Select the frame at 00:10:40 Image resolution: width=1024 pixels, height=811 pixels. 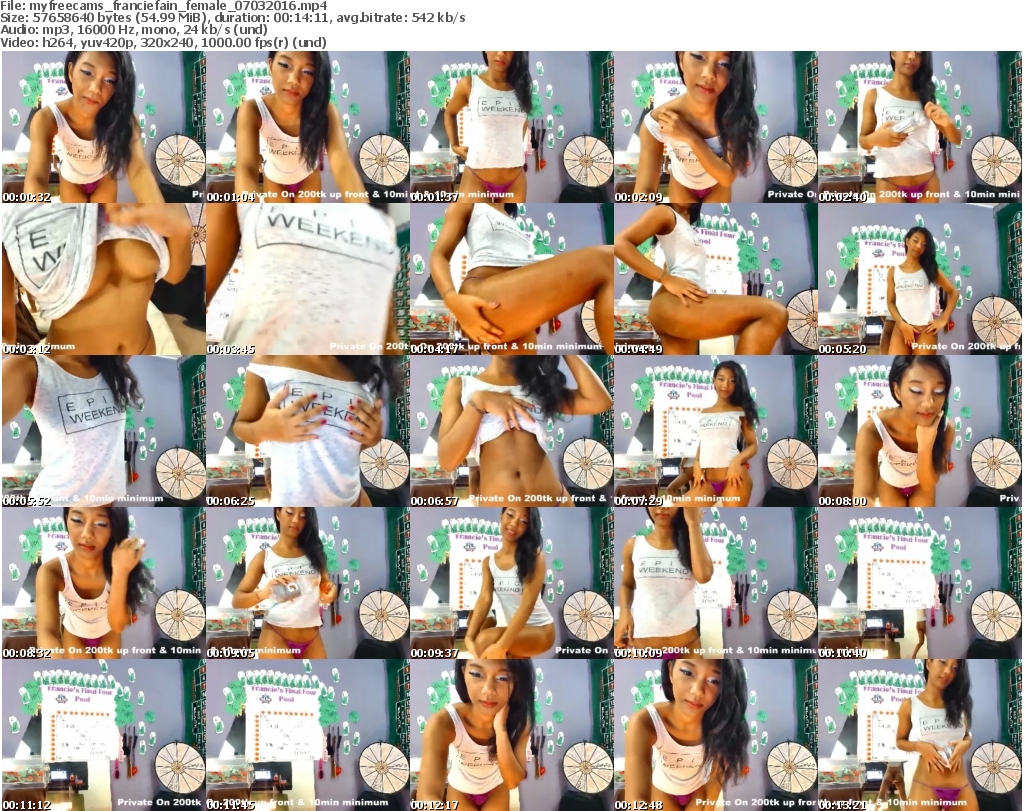(x=919, y=583)
